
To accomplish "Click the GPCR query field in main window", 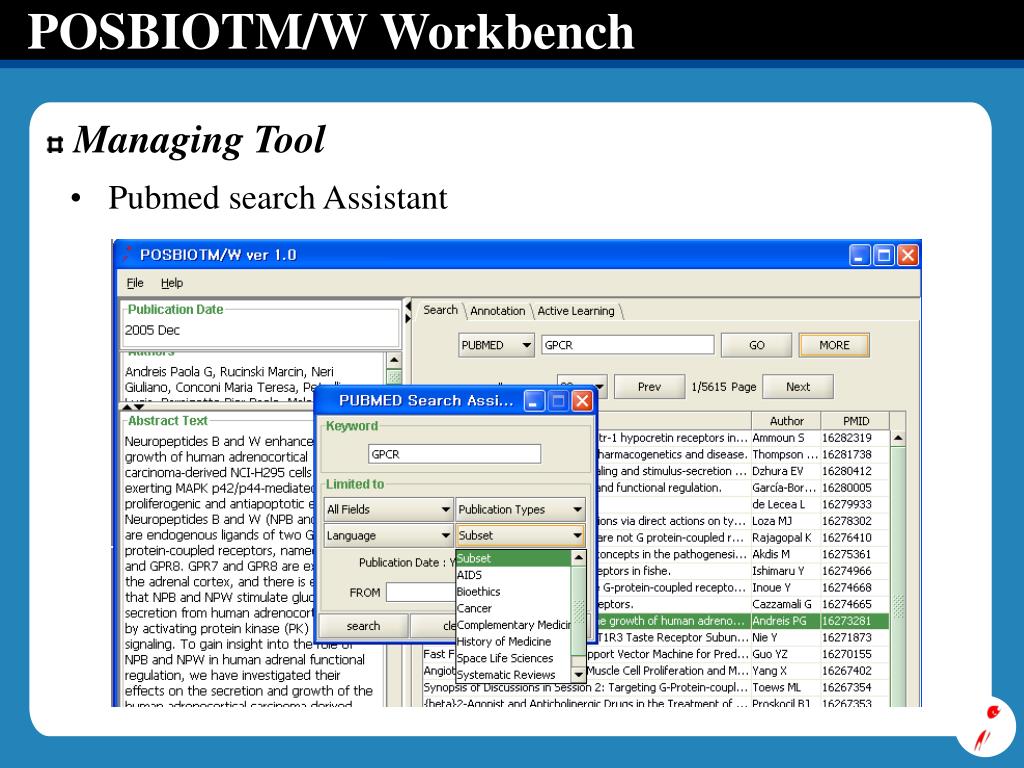I will [x=628, y=345].
